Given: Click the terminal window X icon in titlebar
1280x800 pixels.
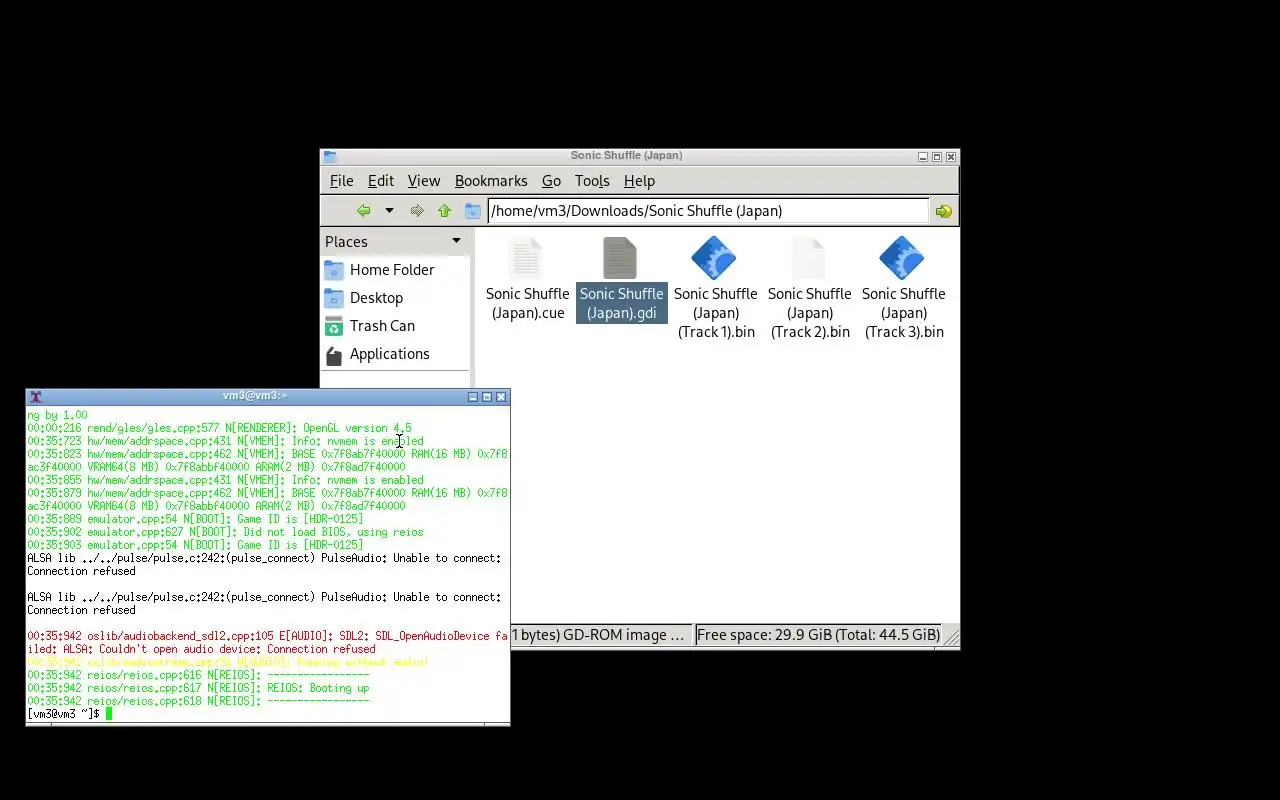Looking at the screenshot, I should click(35, 397).
